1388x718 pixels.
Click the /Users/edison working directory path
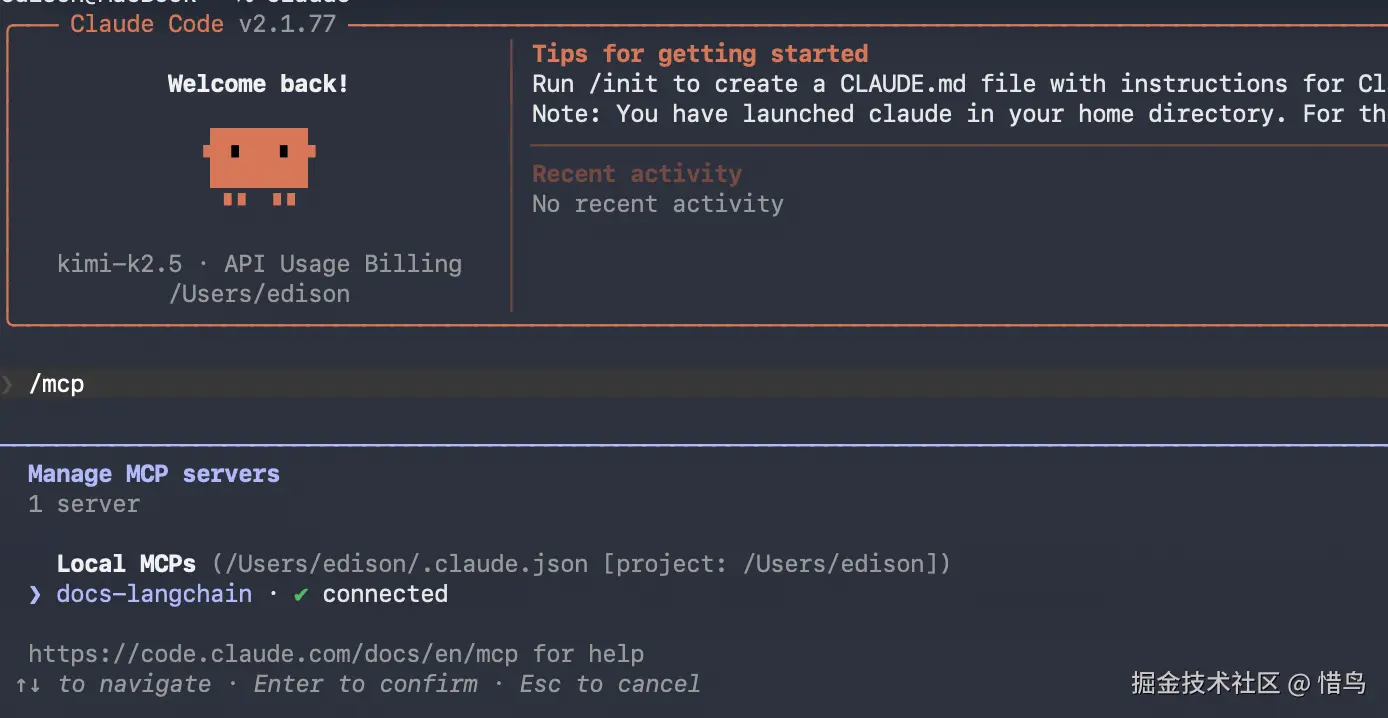click(259, 294)
